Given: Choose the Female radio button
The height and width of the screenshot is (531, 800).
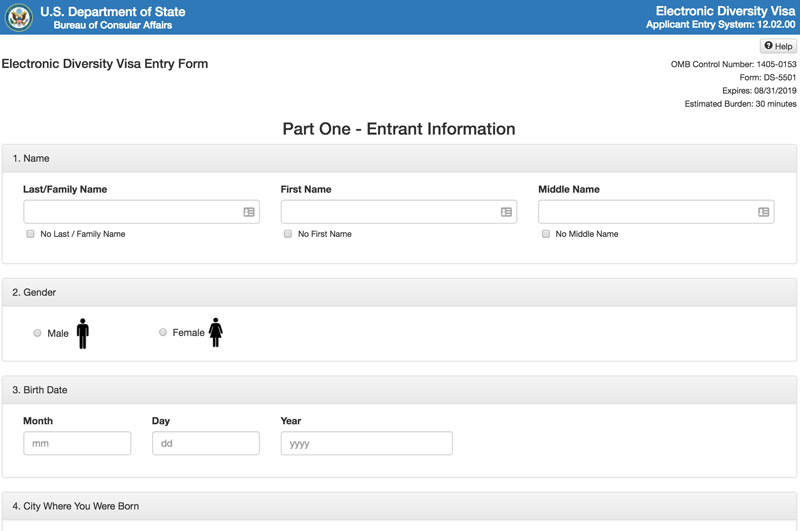Looking at the screenshot, I should [x=163, y=333].
